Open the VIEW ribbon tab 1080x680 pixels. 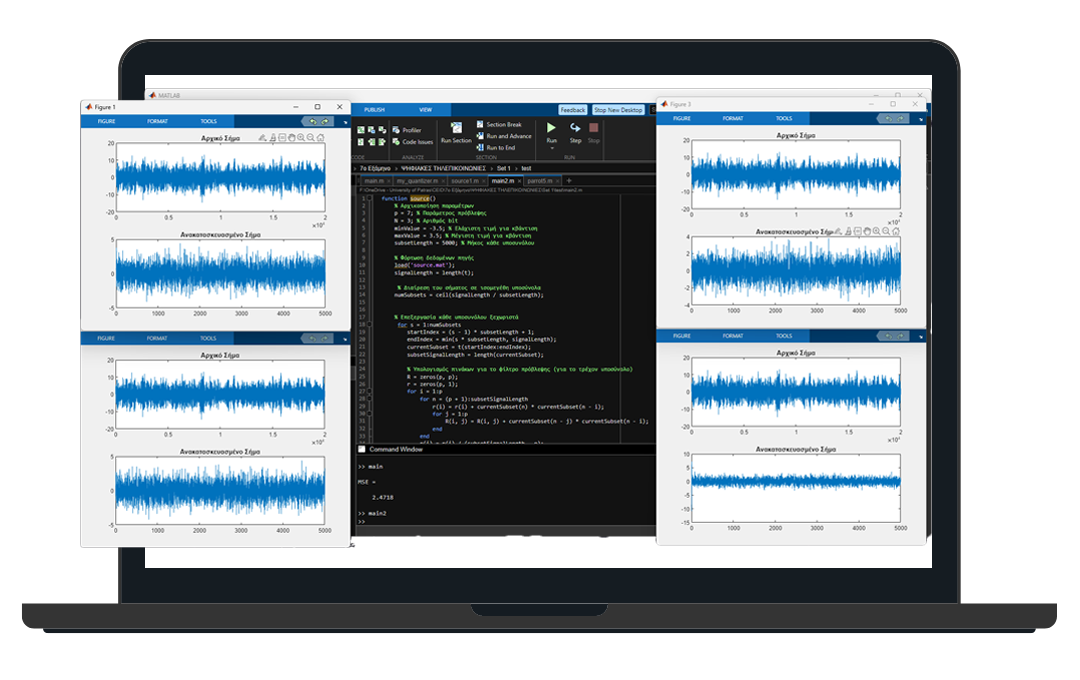(x=425, y=110)
